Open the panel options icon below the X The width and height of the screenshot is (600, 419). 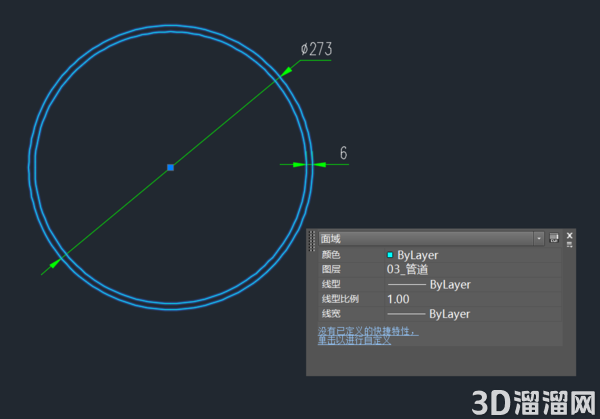(569, 245)
